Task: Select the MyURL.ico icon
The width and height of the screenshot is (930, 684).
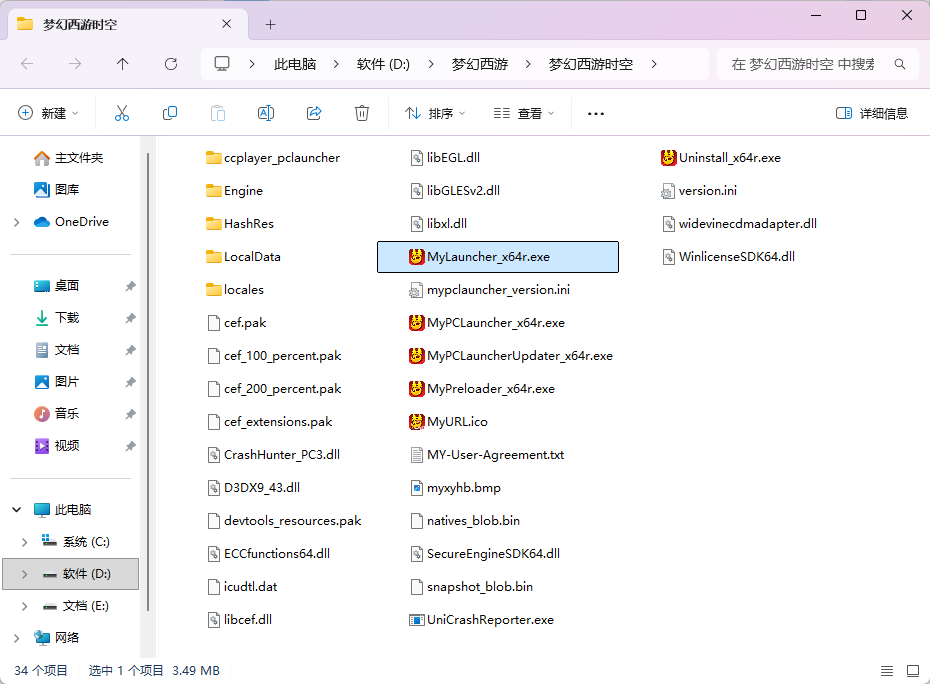Action: 416,422
